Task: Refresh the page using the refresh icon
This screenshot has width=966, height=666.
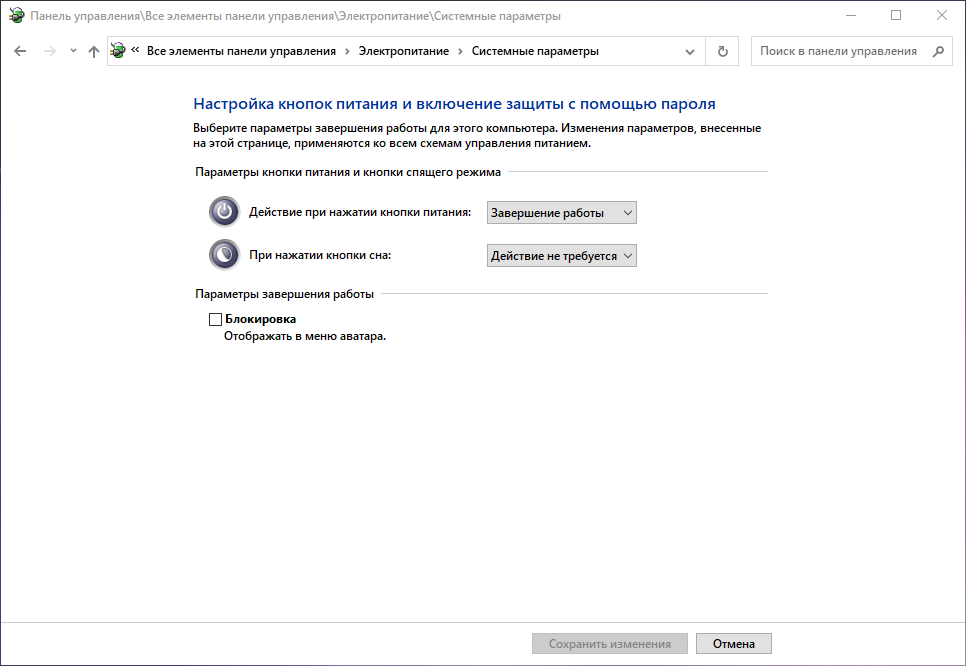Action: click(x=722, y=51)
